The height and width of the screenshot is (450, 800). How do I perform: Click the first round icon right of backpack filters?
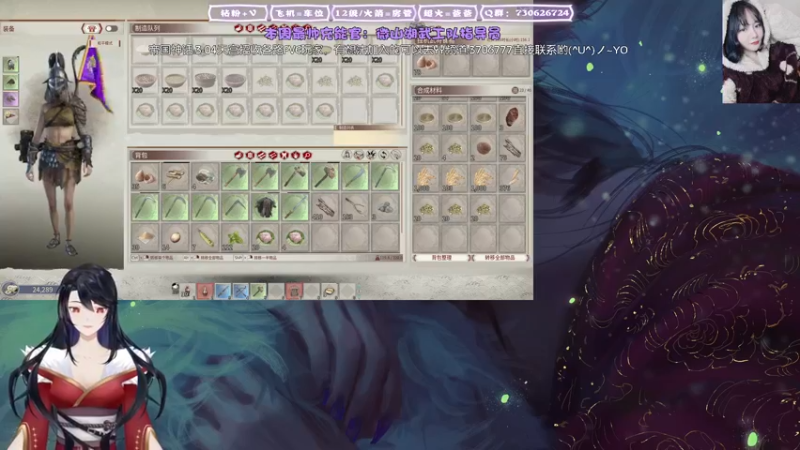347,155
